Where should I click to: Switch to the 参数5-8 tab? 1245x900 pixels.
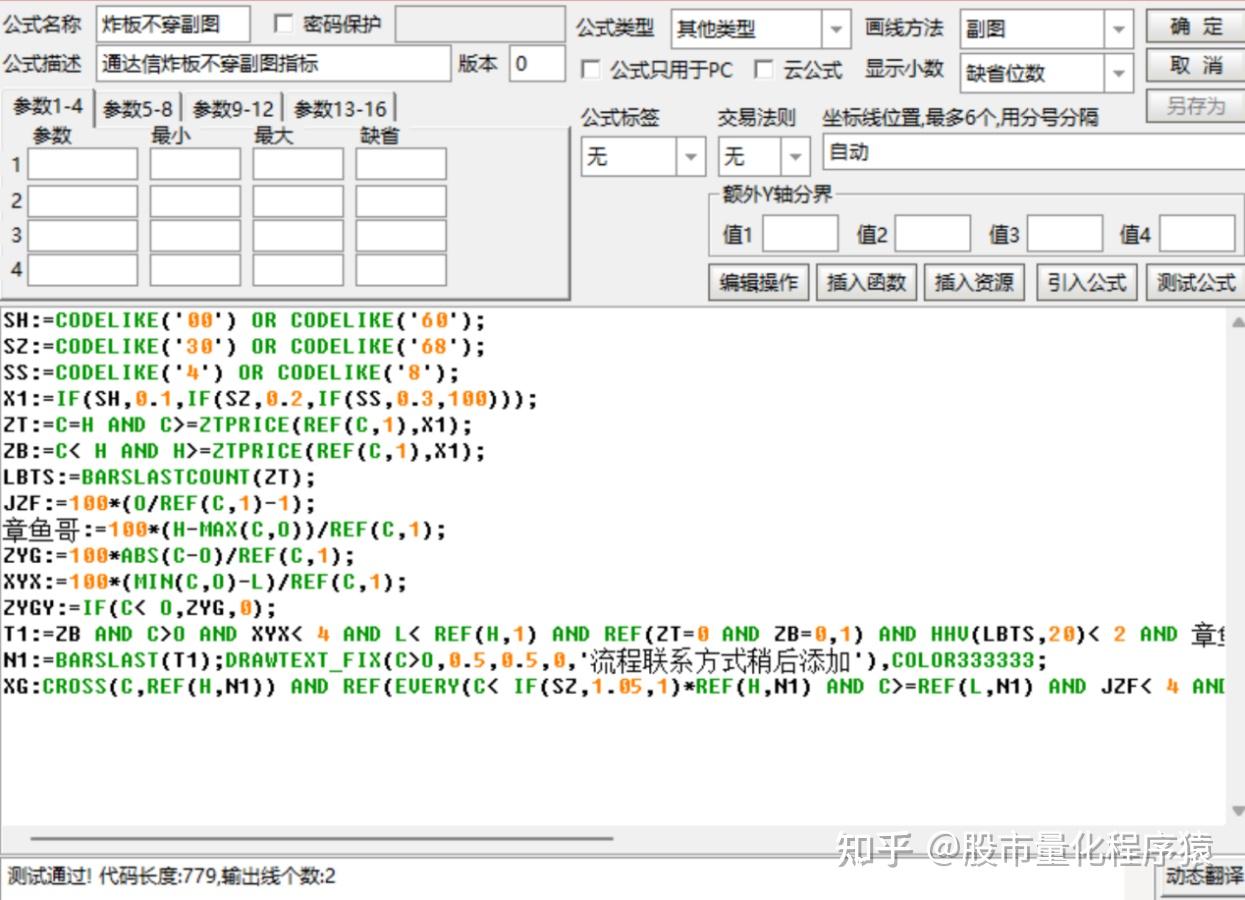click(138, 109)
